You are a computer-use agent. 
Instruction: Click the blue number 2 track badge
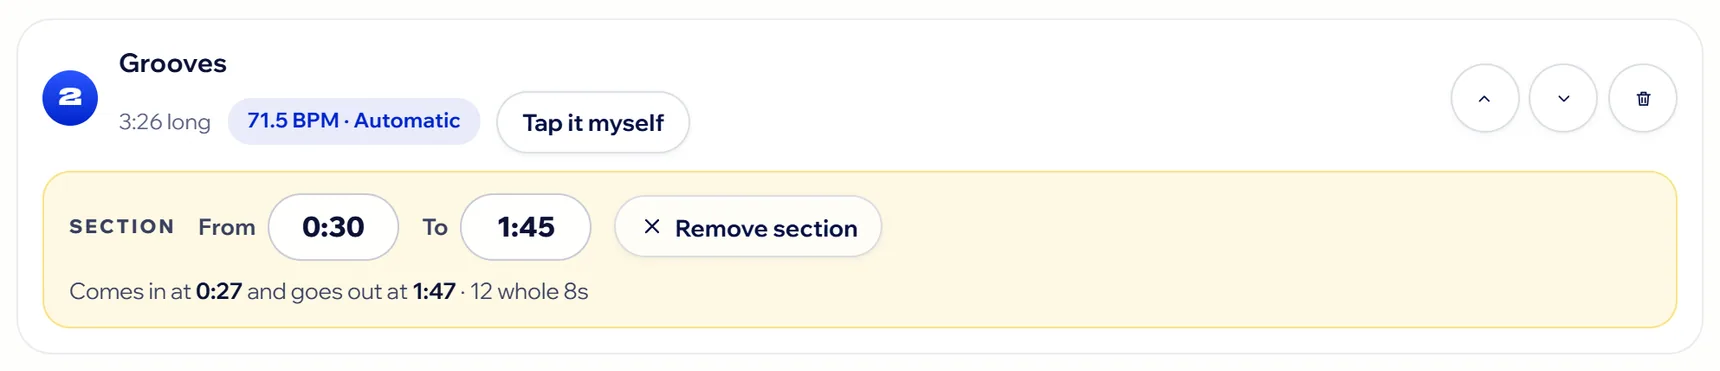pos(70,98)
